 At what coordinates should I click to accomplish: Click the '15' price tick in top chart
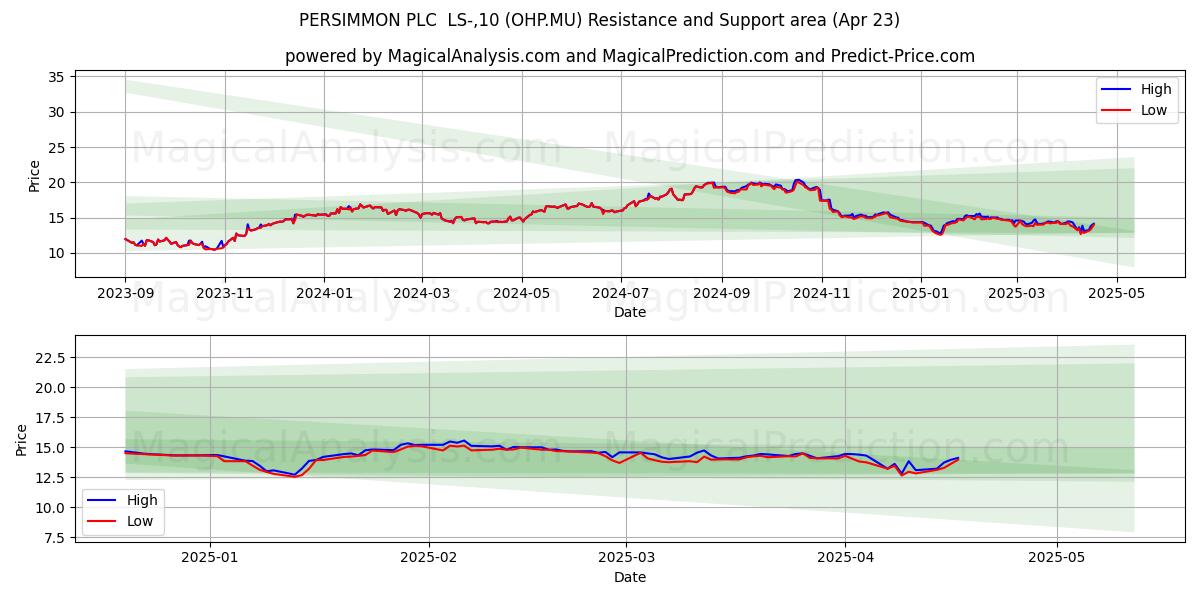[56, 218]
